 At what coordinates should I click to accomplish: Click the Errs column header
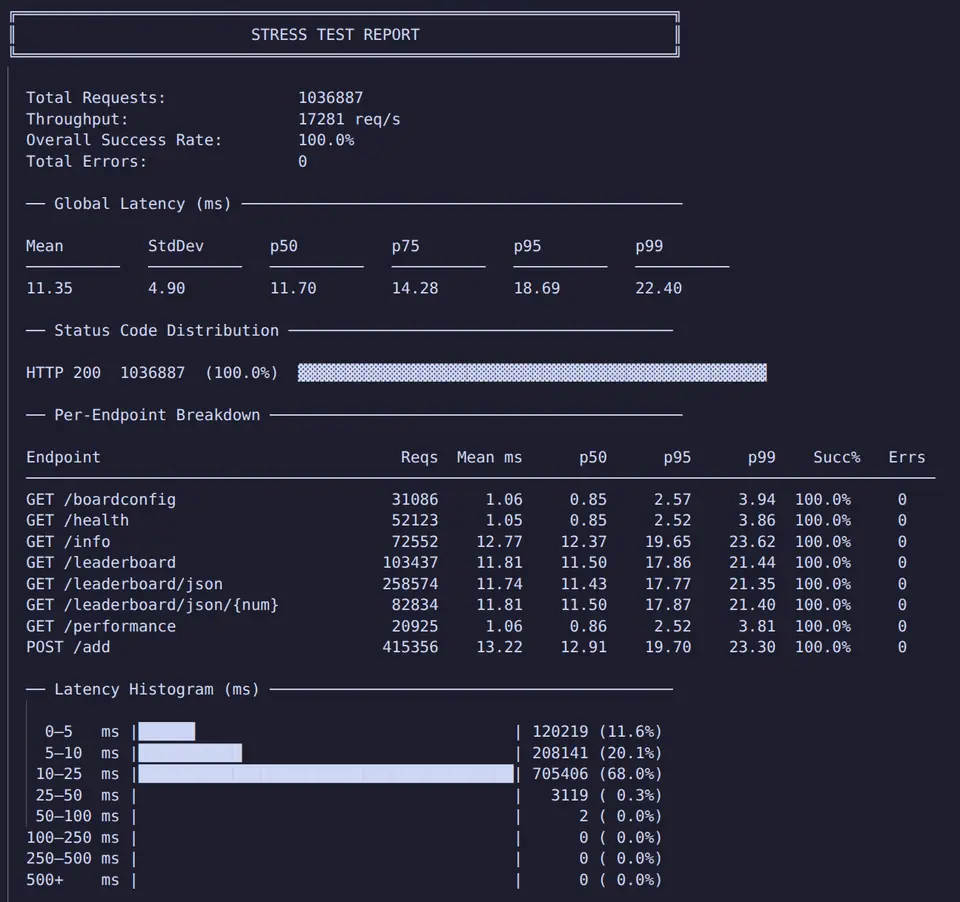[x=907, y=457]
